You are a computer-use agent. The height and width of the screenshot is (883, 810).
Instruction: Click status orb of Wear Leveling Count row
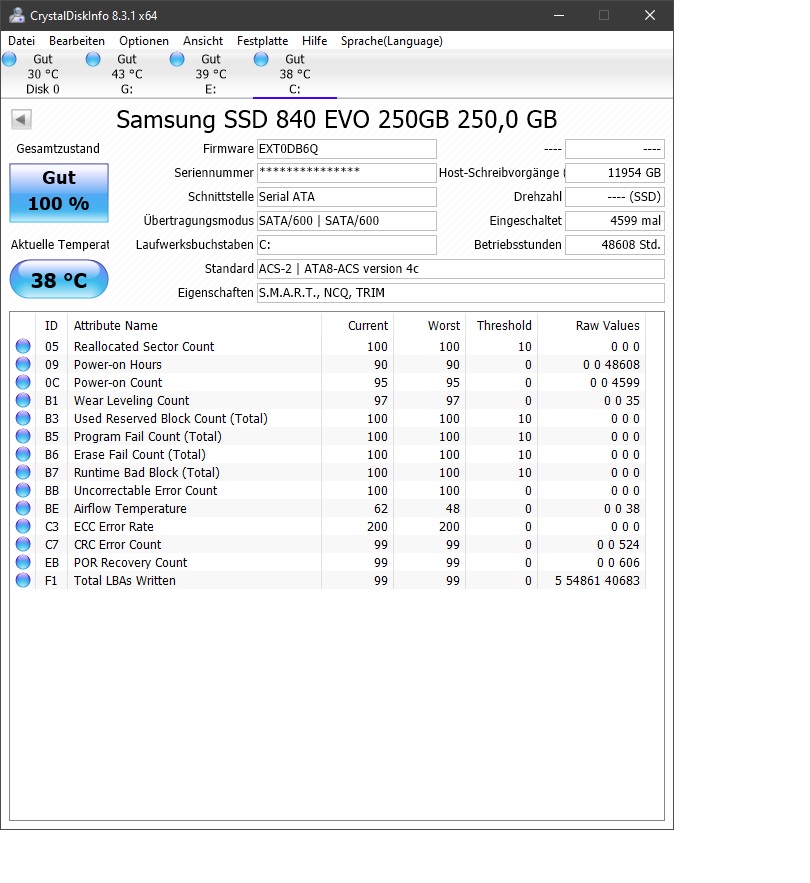point(23,400)
